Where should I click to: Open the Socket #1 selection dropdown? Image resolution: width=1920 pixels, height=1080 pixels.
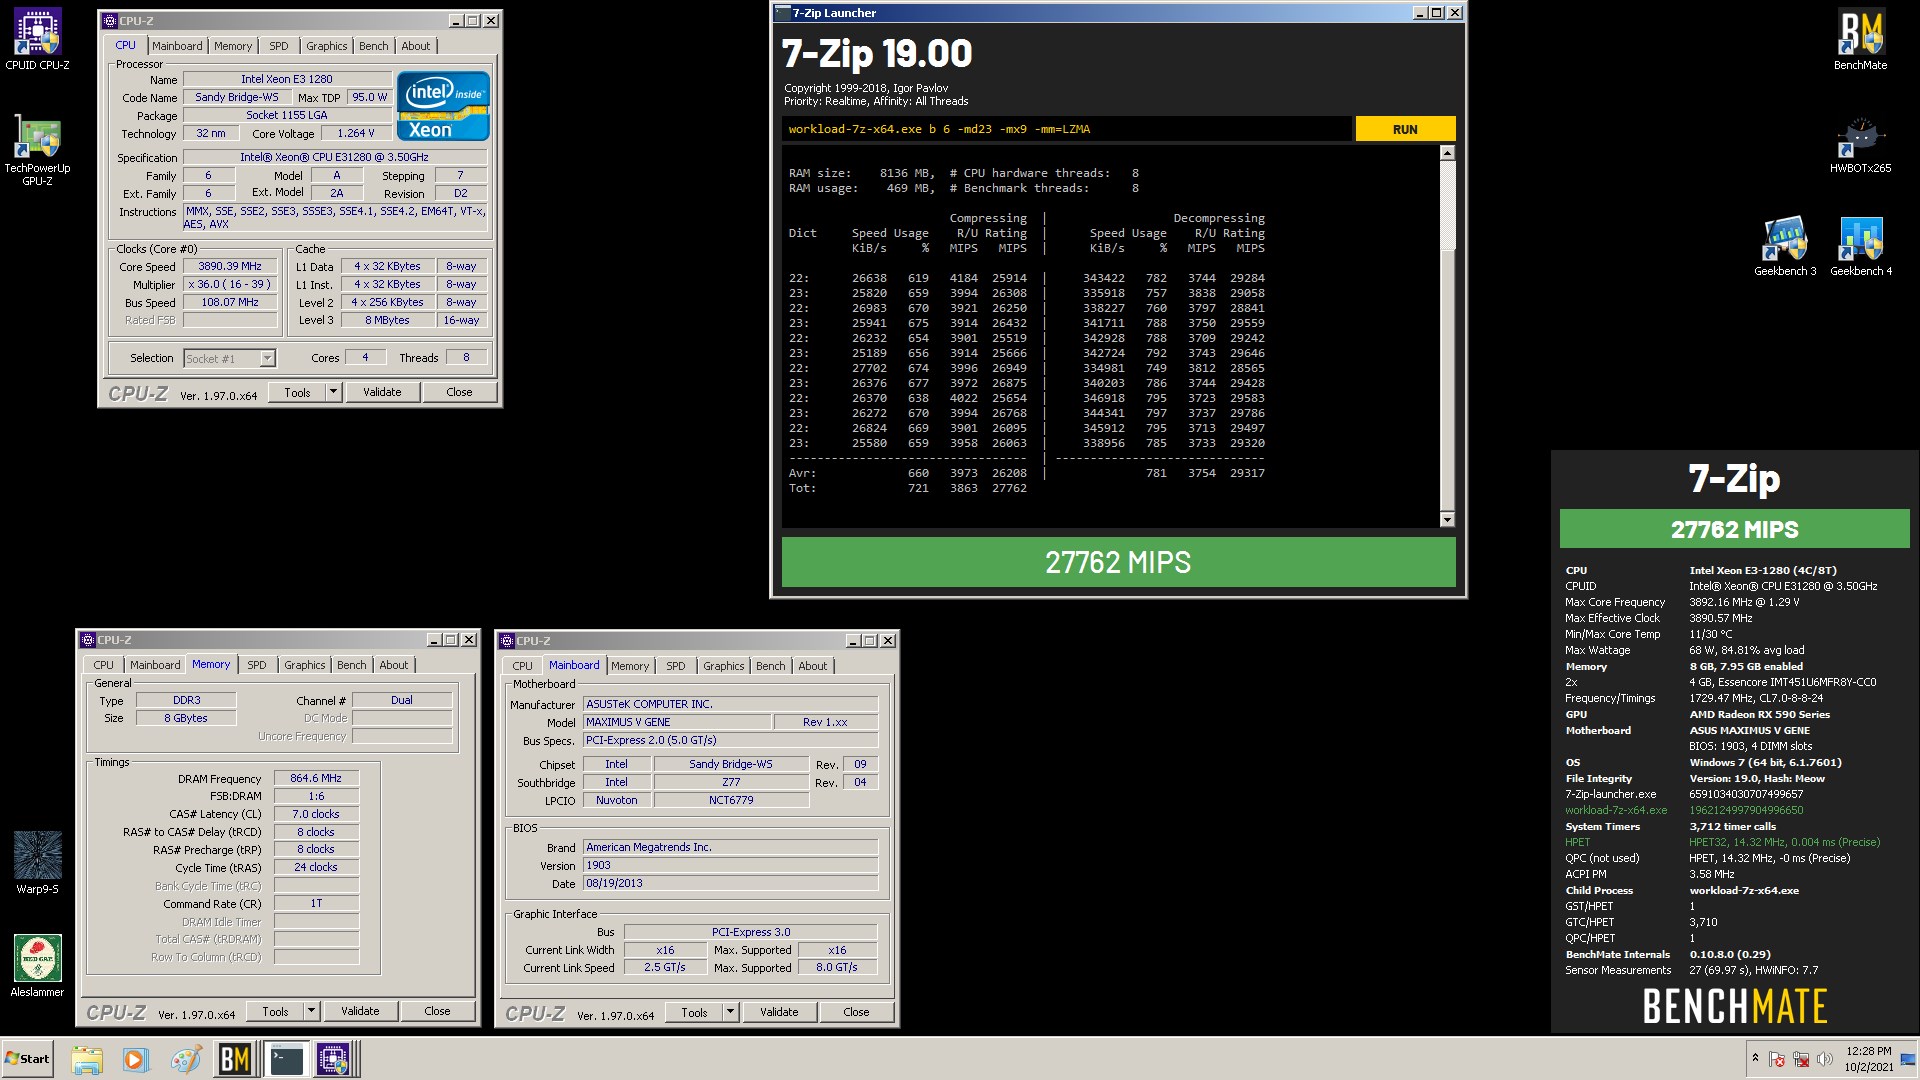click(229, 358)
